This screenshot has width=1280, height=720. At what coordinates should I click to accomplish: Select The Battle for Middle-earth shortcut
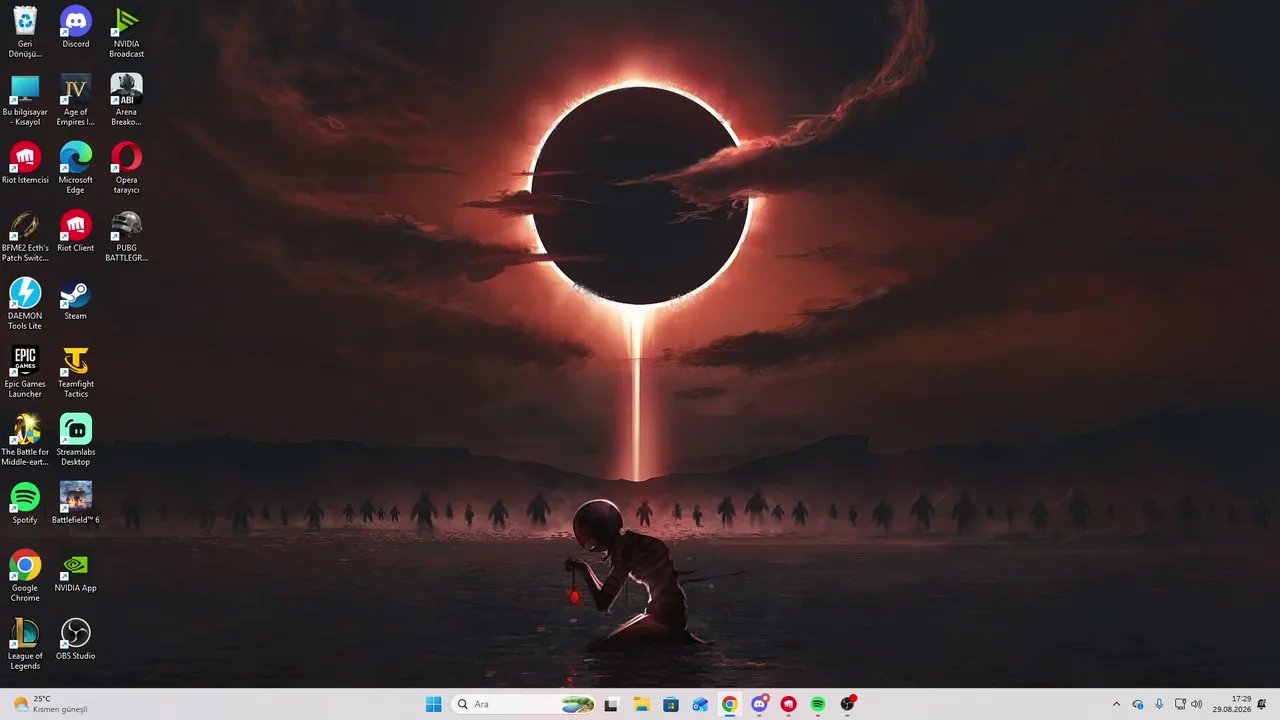(25, 440)
